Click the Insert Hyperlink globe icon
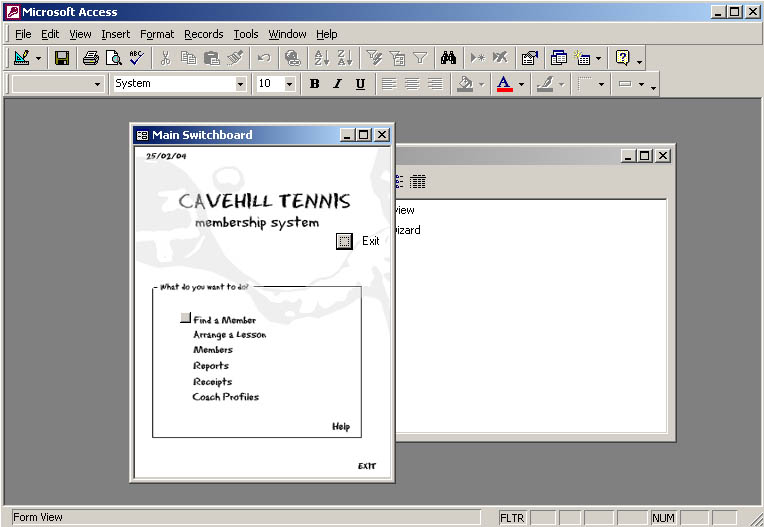Viewport: 764px width, 527px height. (293, 58)
